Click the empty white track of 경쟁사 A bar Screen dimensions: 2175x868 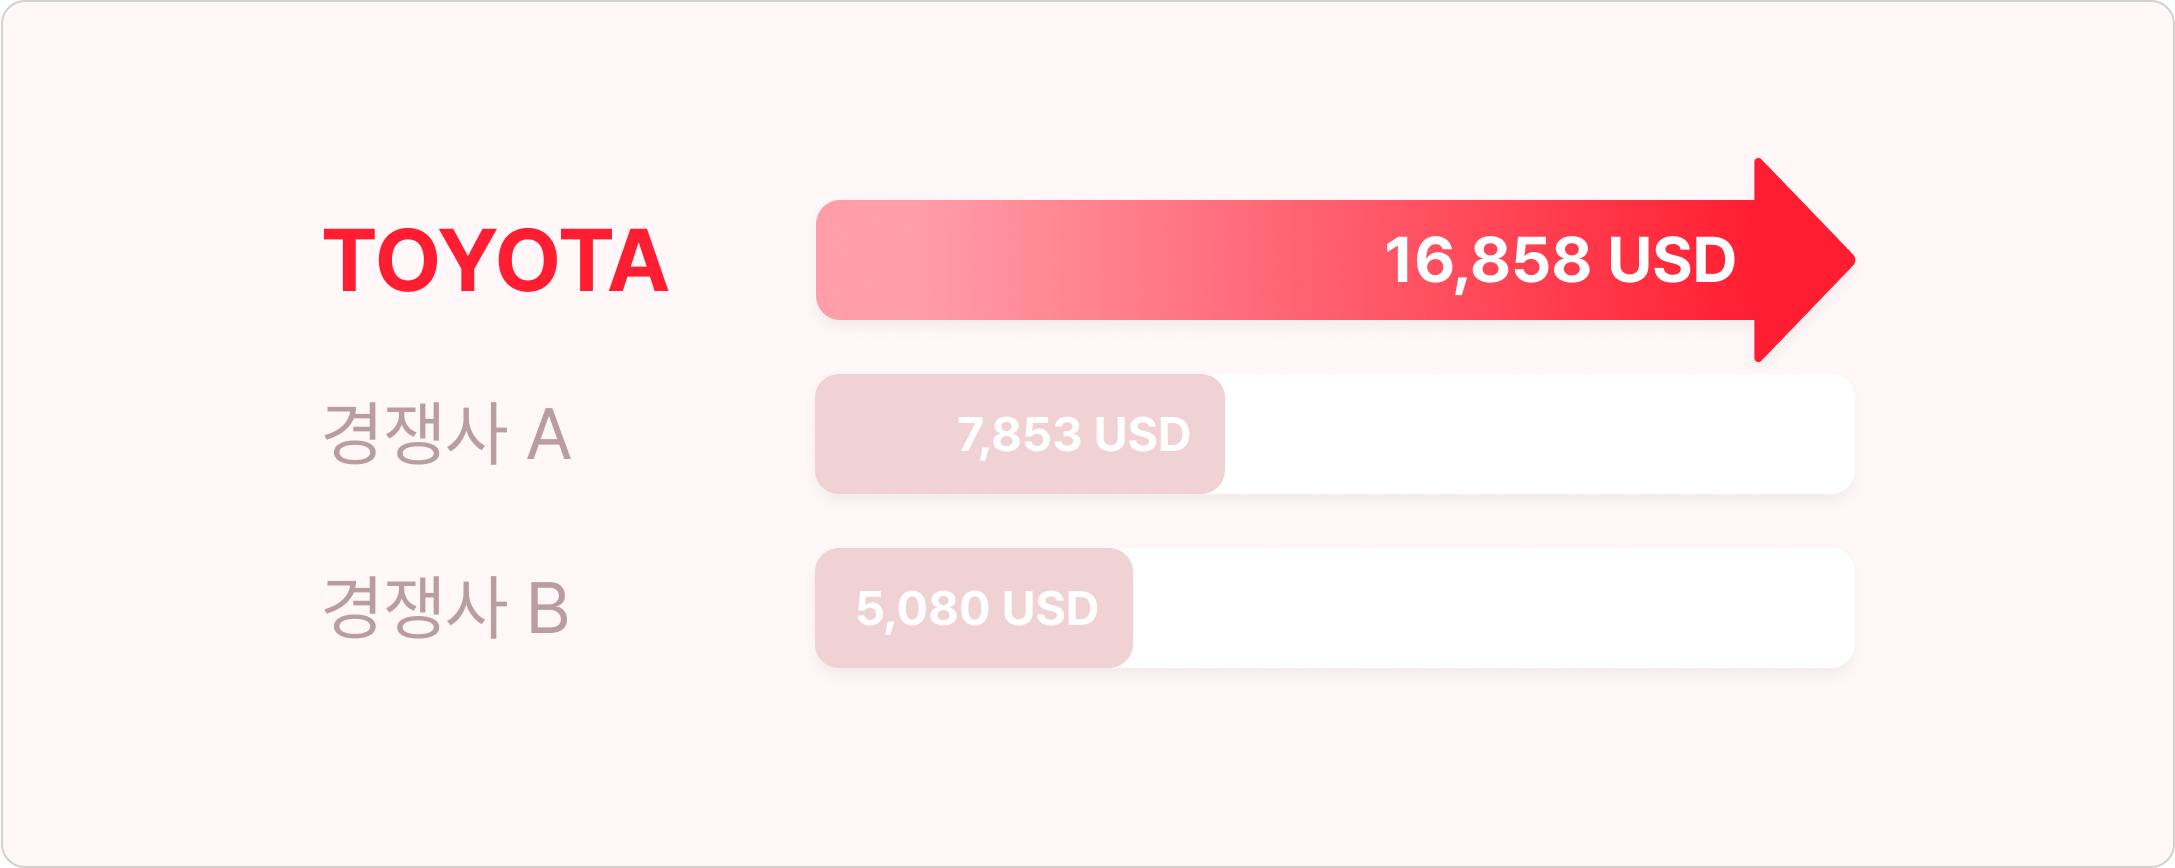[1538, 434]
